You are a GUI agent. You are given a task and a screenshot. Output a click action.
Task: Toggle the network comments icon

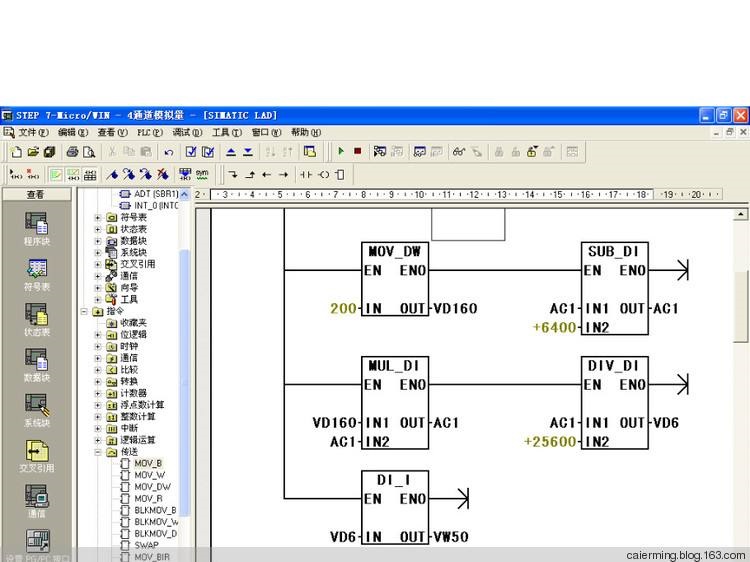click(73, 175)
